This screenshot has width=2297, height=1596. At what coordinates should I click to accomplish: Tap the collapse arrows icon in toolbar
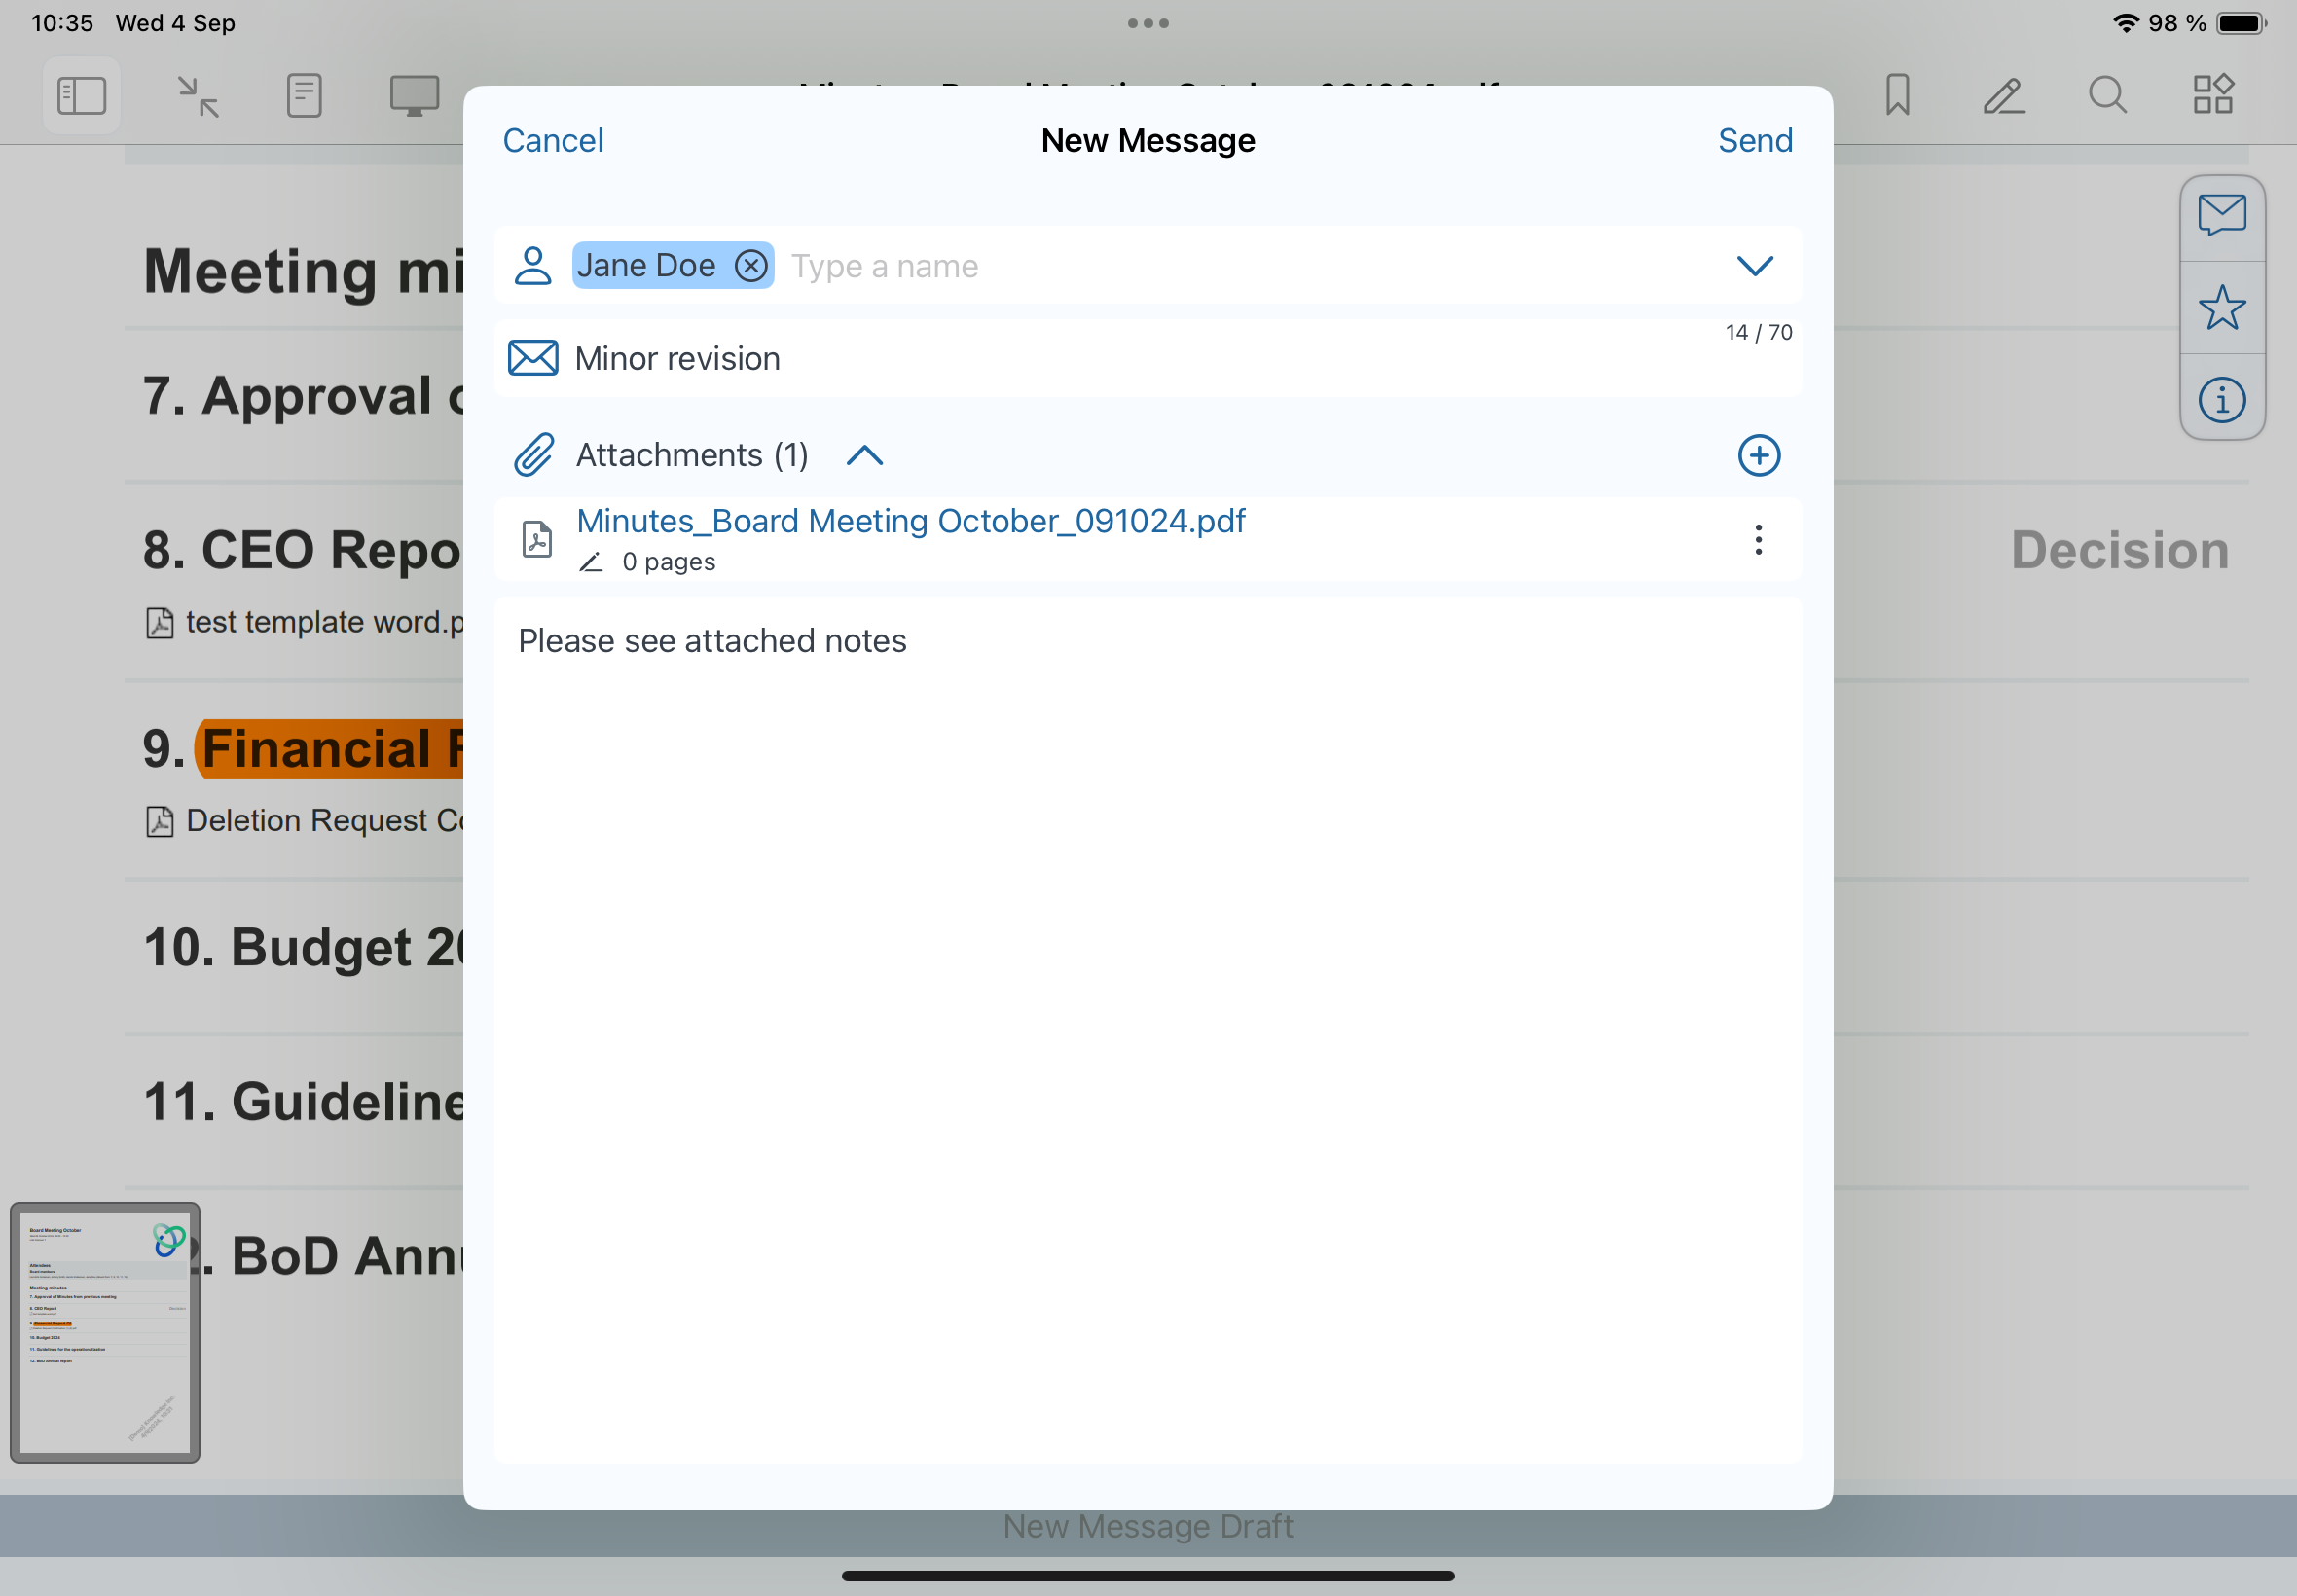pos(198,96)
